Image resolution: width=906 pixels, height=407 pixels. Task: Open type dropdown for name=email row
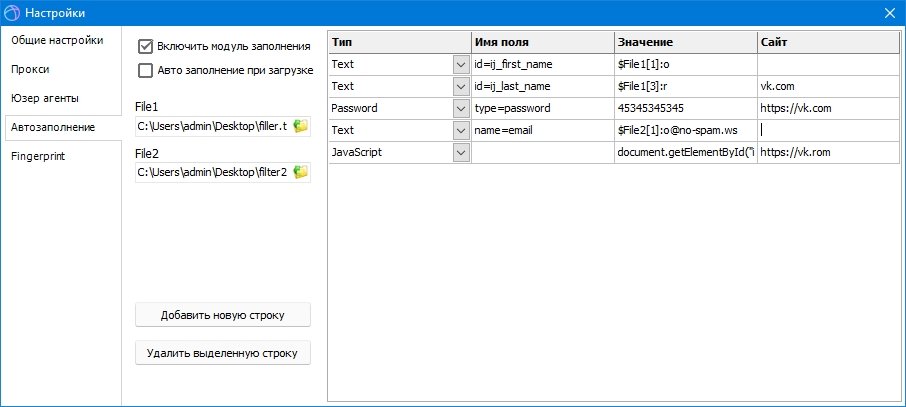tap(461, 130)
